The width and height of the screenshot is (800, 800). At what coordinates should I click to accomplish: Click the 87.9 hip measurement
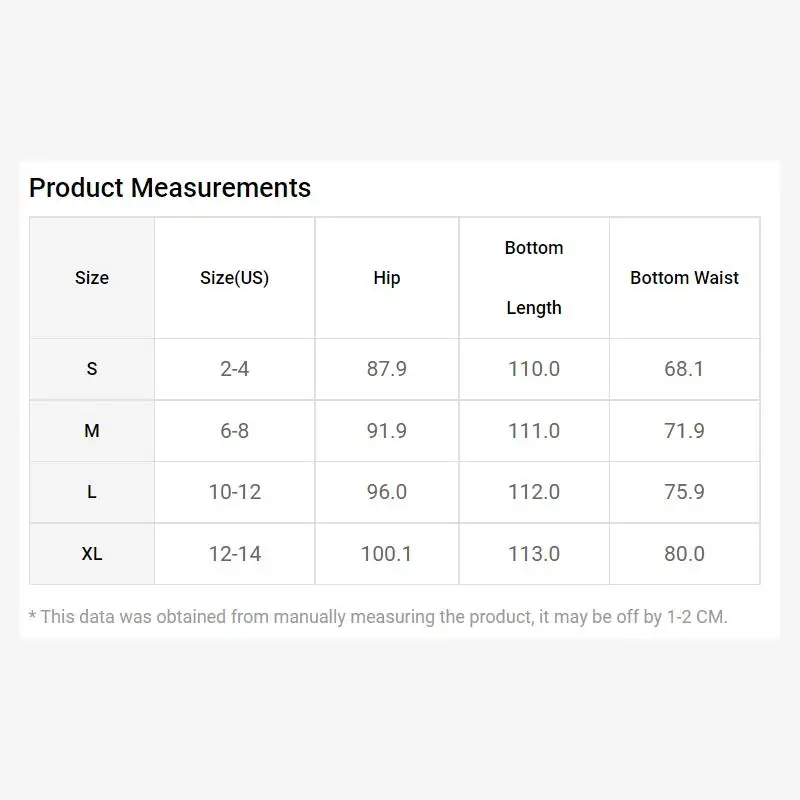[x=387, y=369]
